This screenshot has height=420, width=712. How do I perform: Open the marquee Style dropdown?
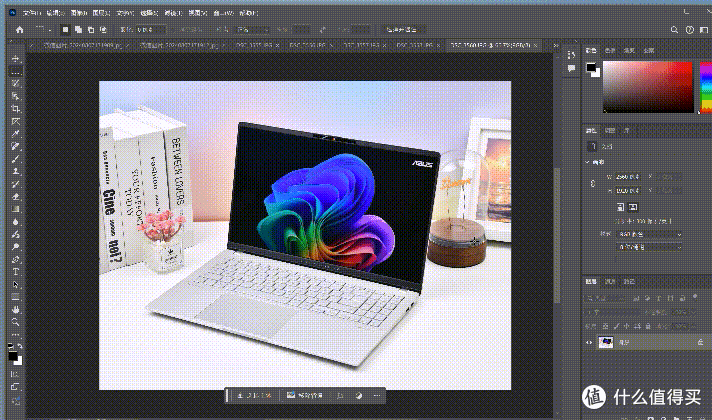pos(252,30)
